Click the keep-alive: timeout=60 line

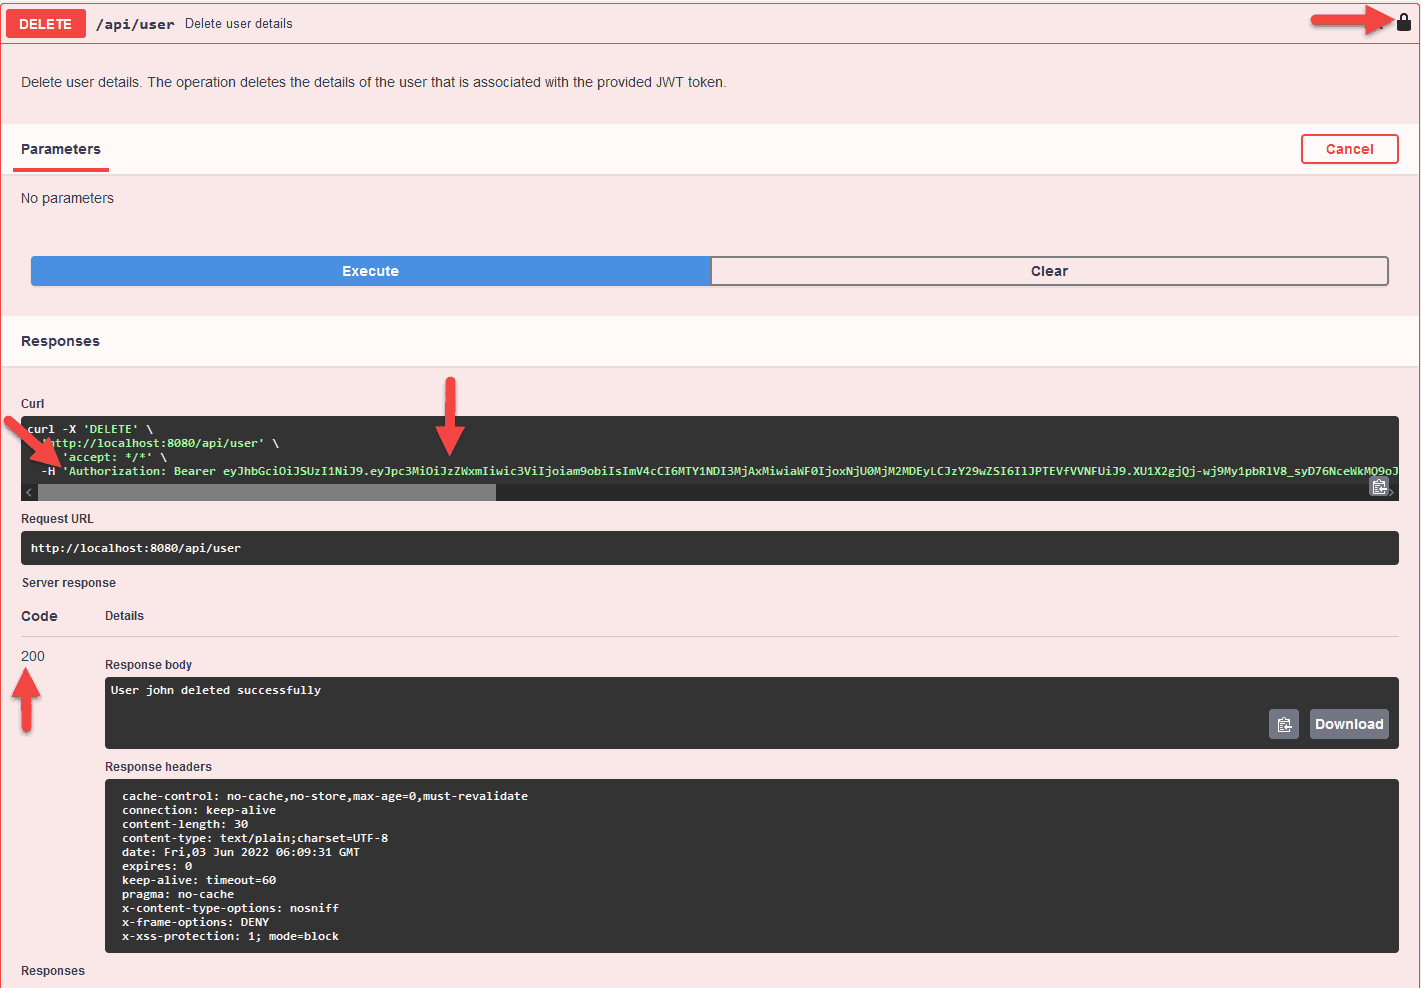[199, 880]
